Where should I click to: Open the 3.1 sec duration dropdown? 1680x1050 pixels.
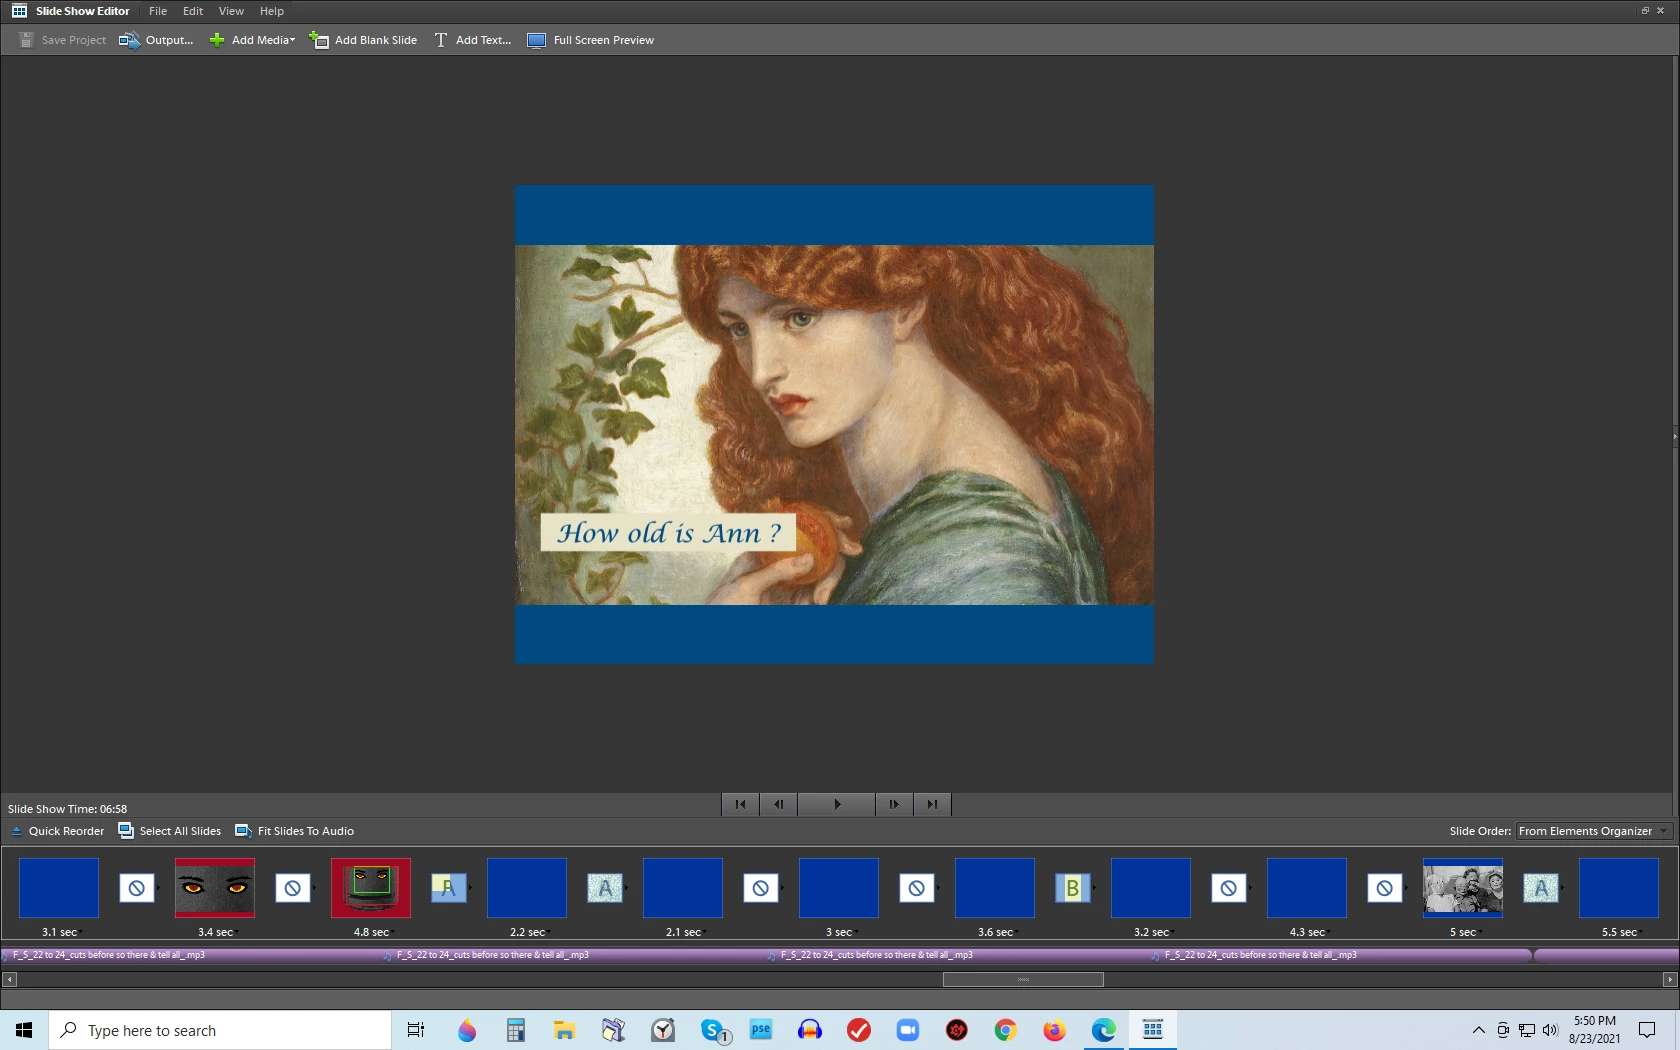(61, 932)
